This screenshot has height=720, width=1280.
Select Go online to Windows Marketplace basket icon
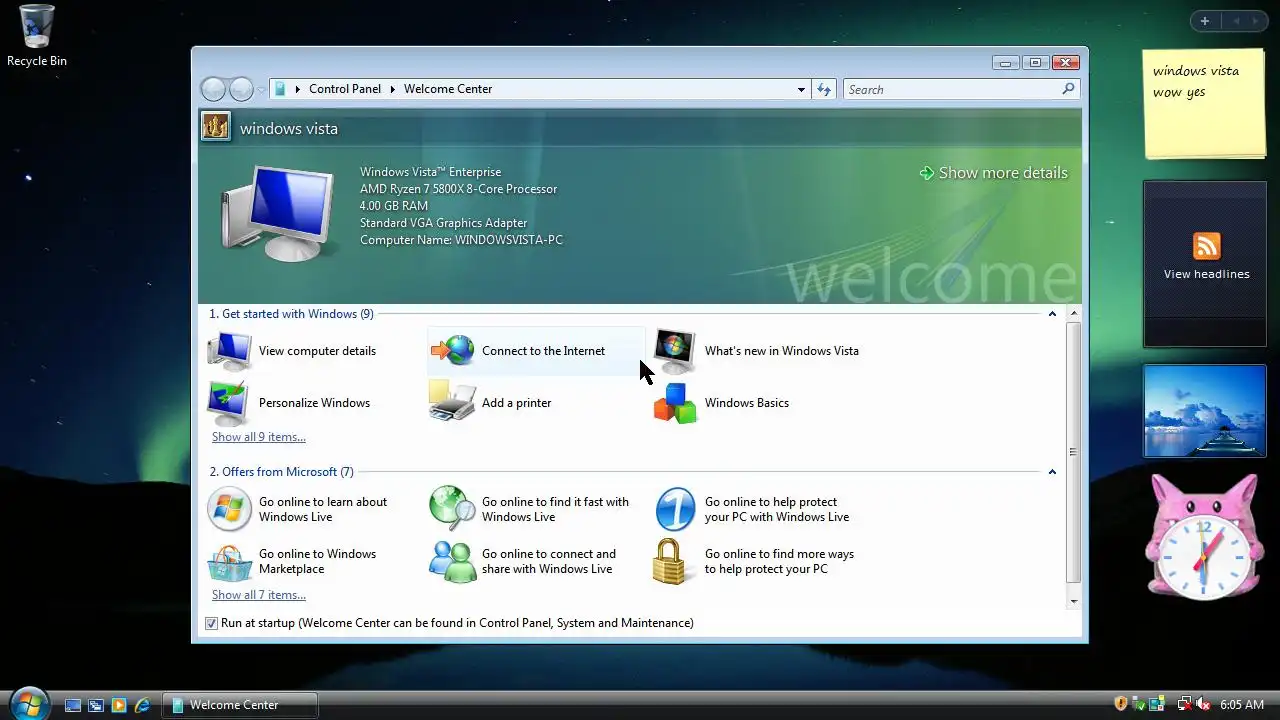pyautogui.click(x=229, y=561)
